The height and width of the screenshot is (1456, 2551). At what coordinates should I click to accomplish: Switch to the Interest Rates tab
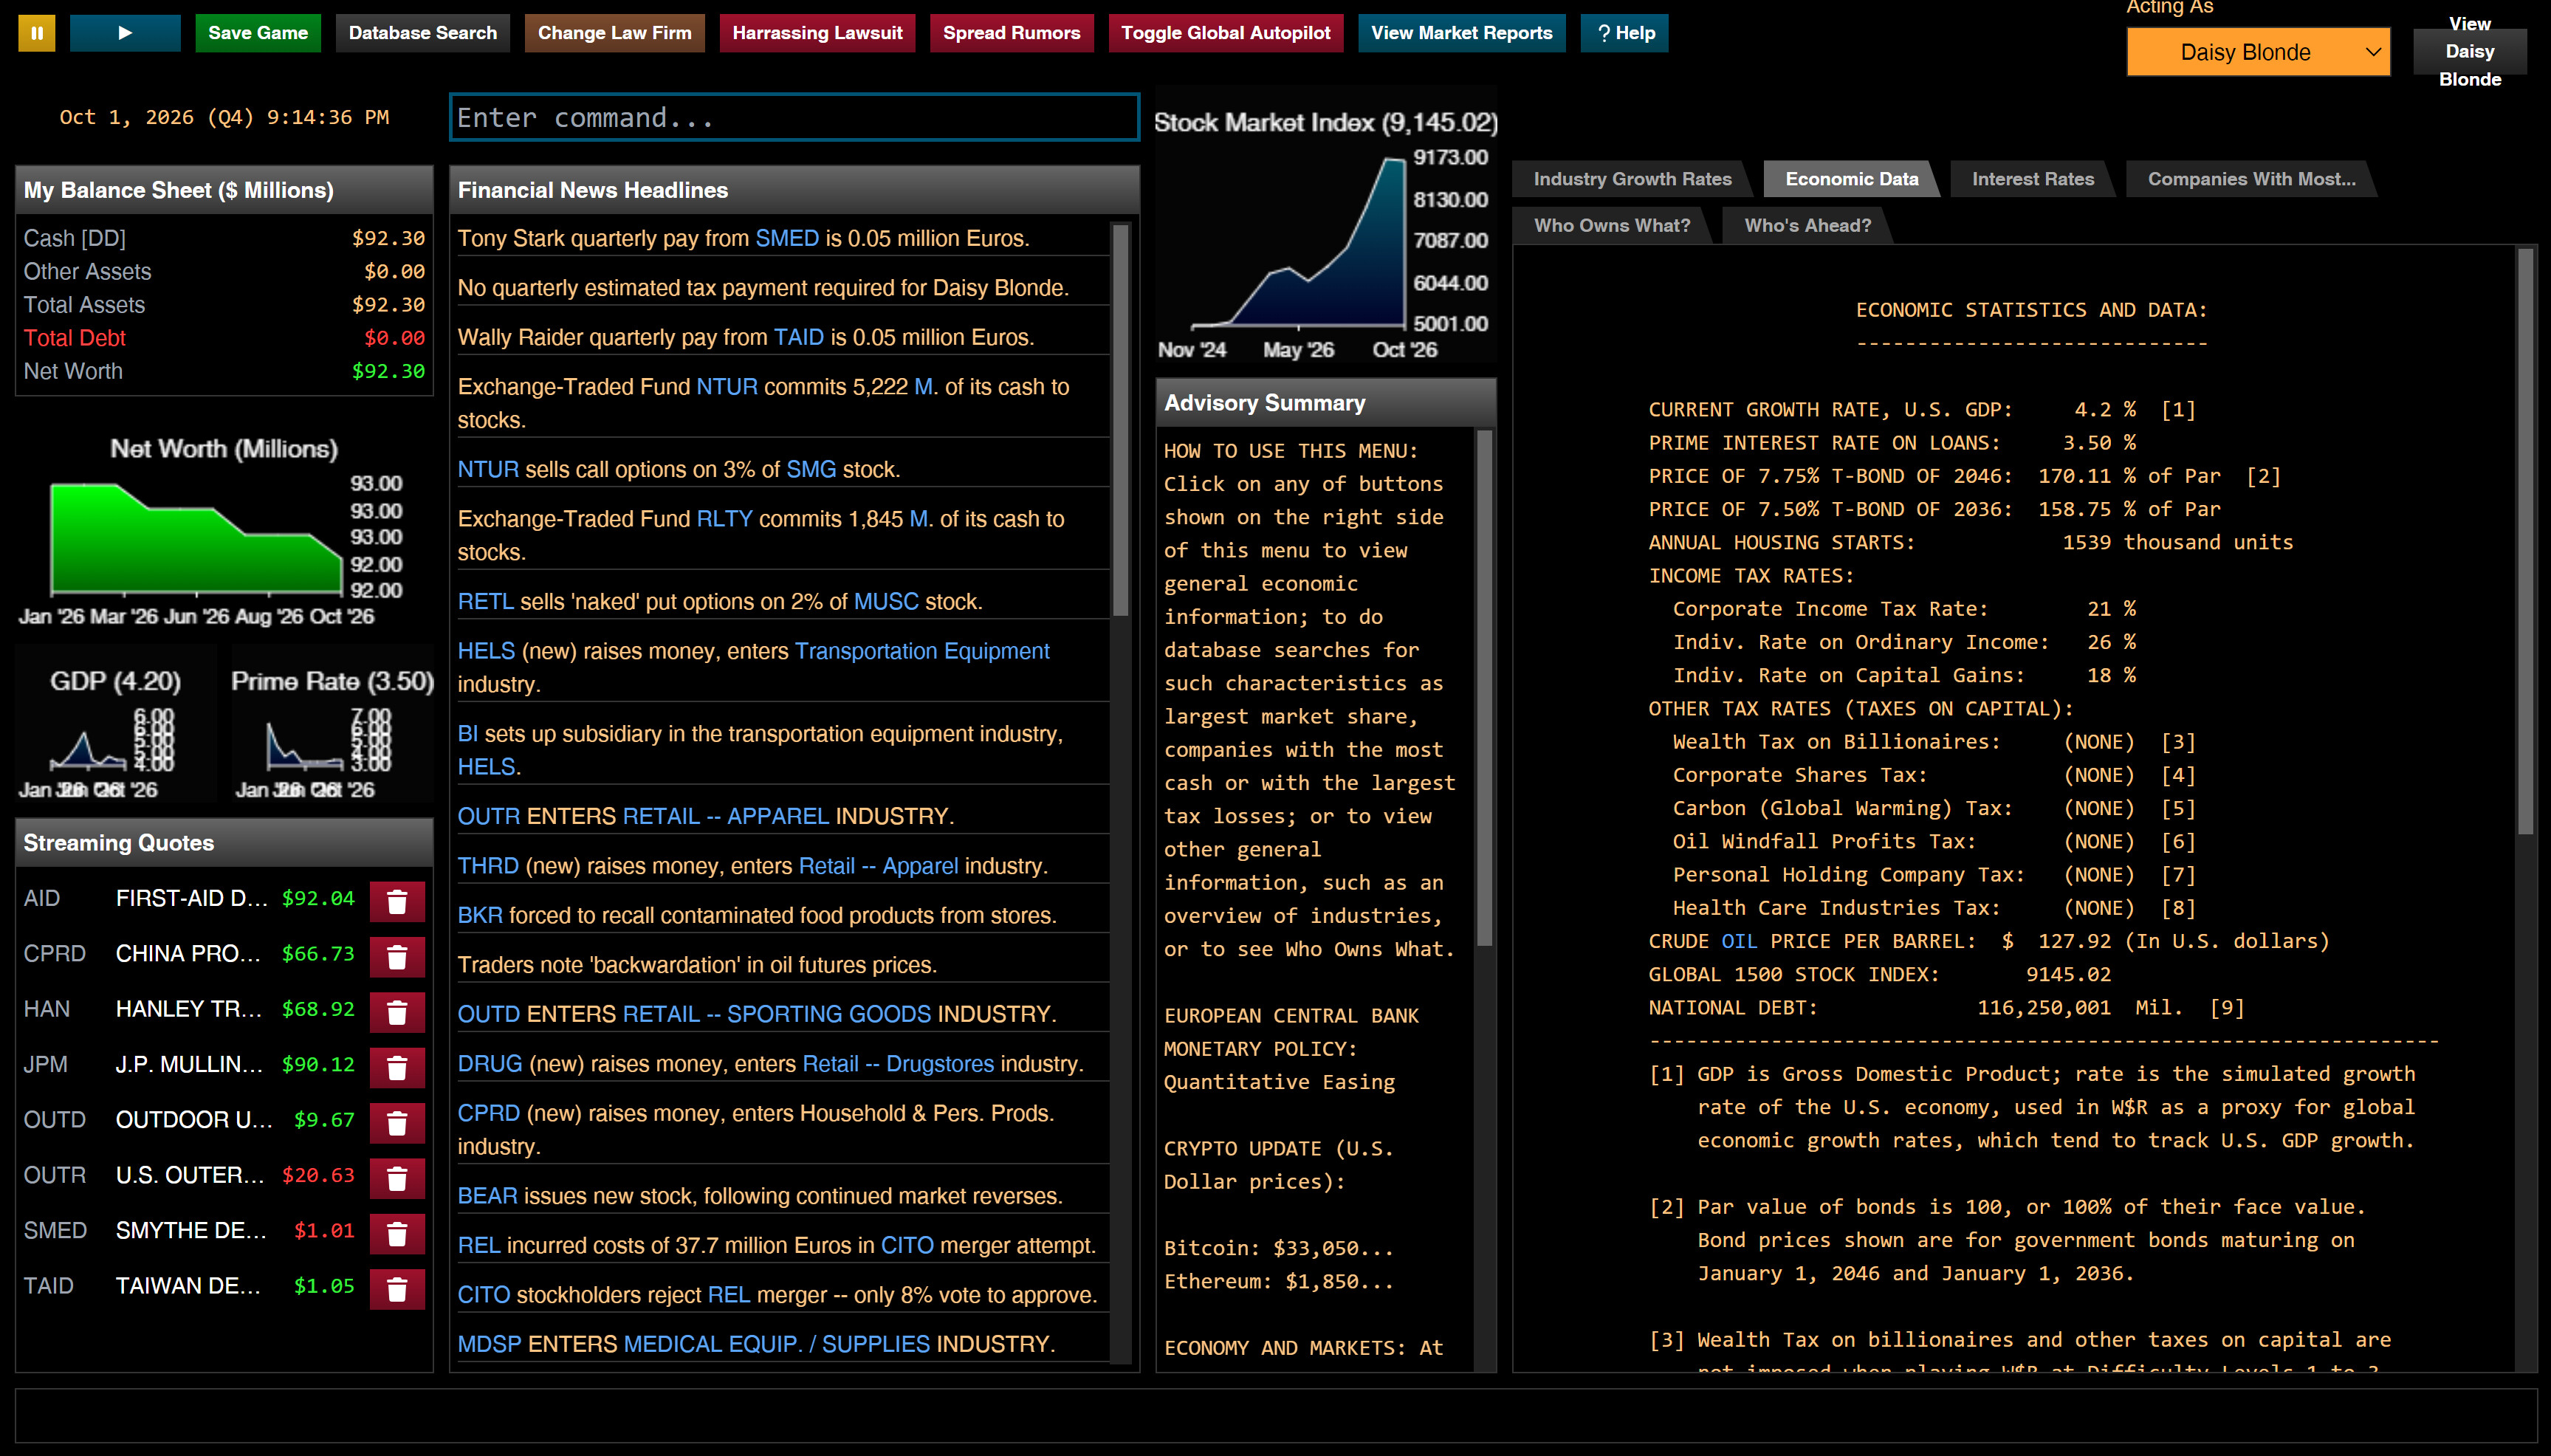[2032, 179]
